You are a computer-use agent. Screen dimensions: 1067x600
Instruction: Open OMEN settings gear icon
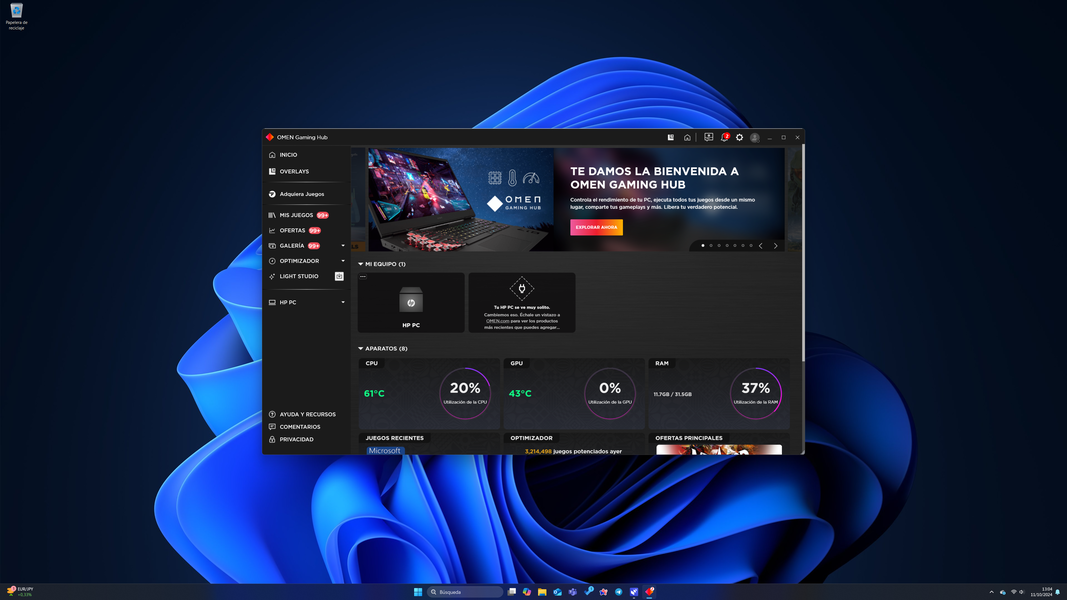[x=740, y=137]
